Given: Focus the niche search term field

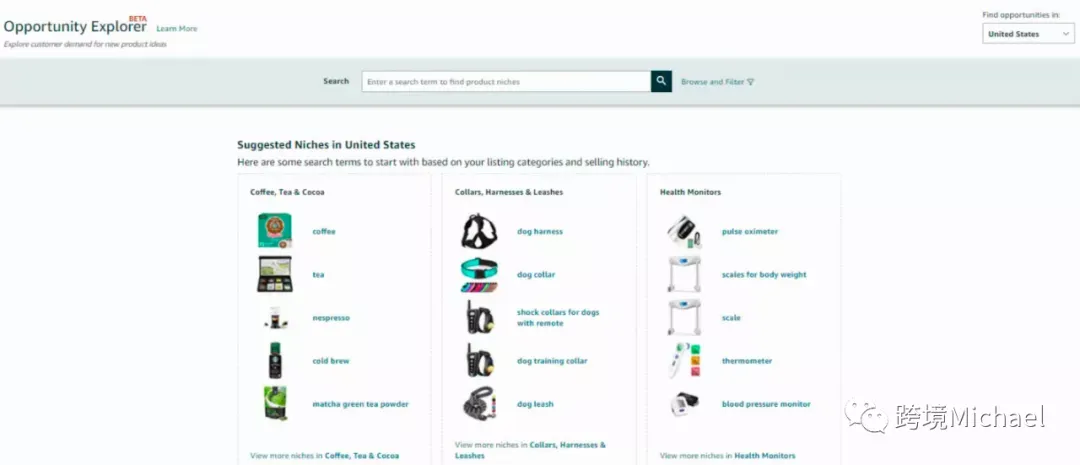Looking at the screenshot, I should (506, 81).
